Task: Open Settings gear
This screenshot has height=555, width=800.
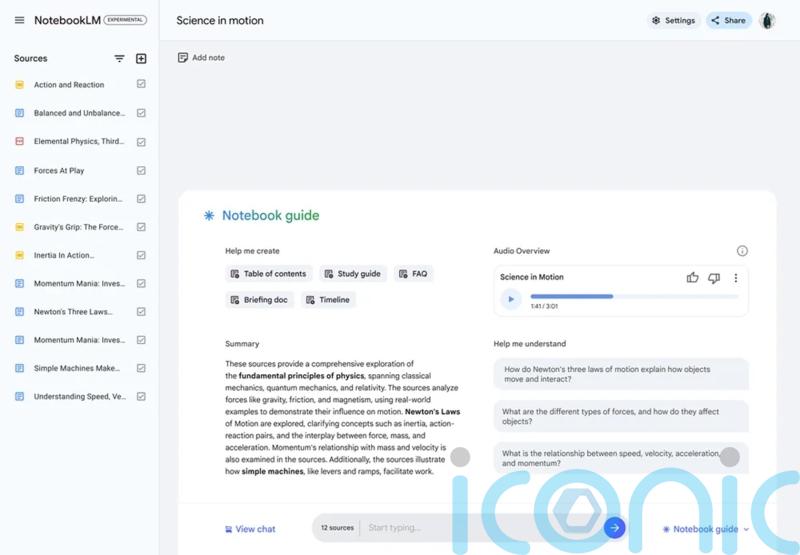Action: pos(656,20)
